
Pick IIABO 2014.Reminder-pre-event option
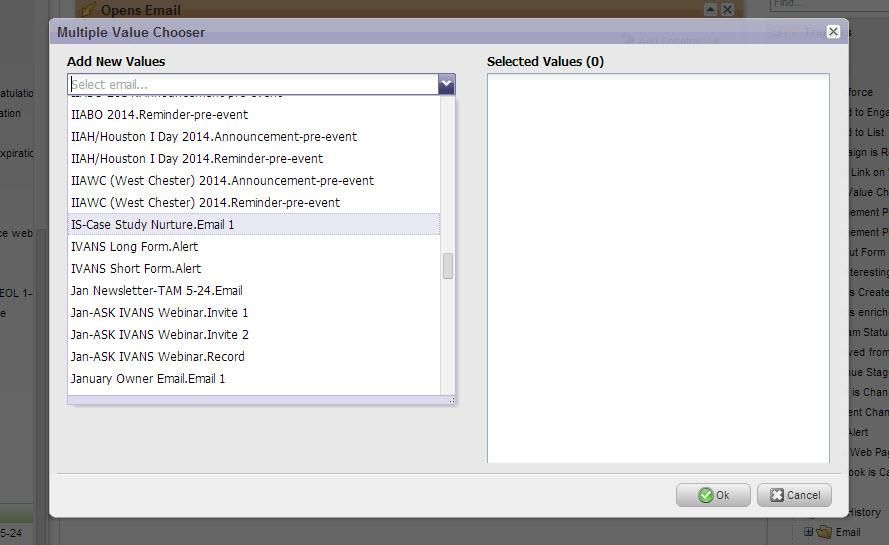(160, 115)
